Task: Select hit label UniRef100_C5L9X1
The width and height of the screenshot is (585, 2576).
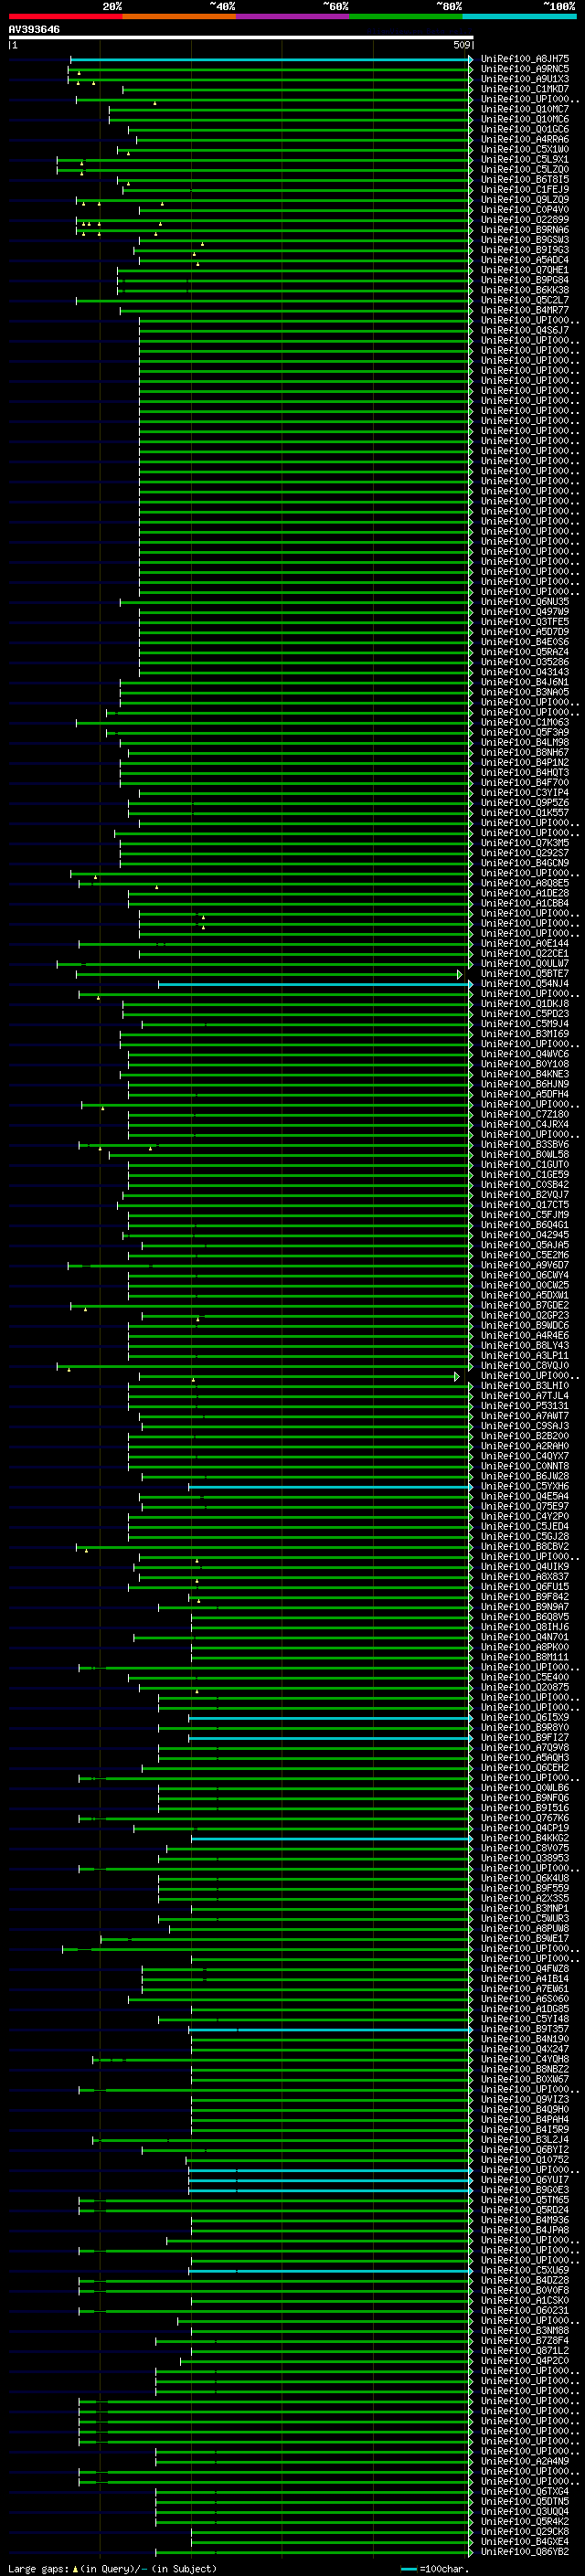Action: point(525,159)
